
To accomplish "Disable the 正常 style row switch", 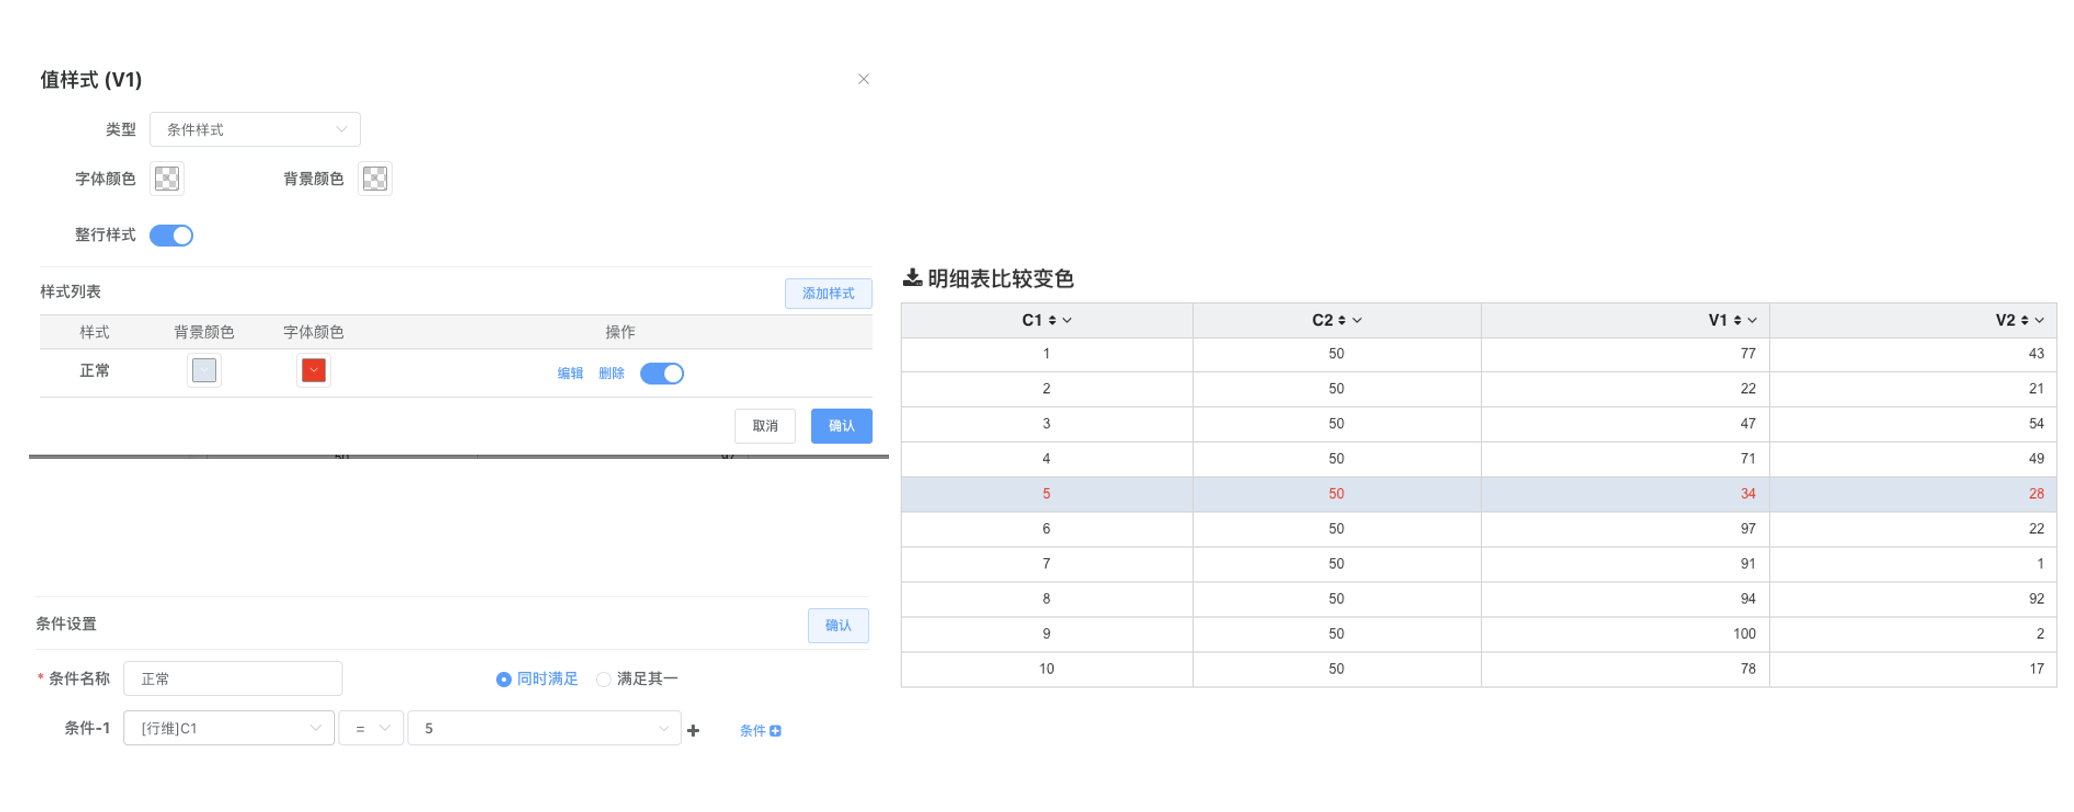I will pos(662,373).
